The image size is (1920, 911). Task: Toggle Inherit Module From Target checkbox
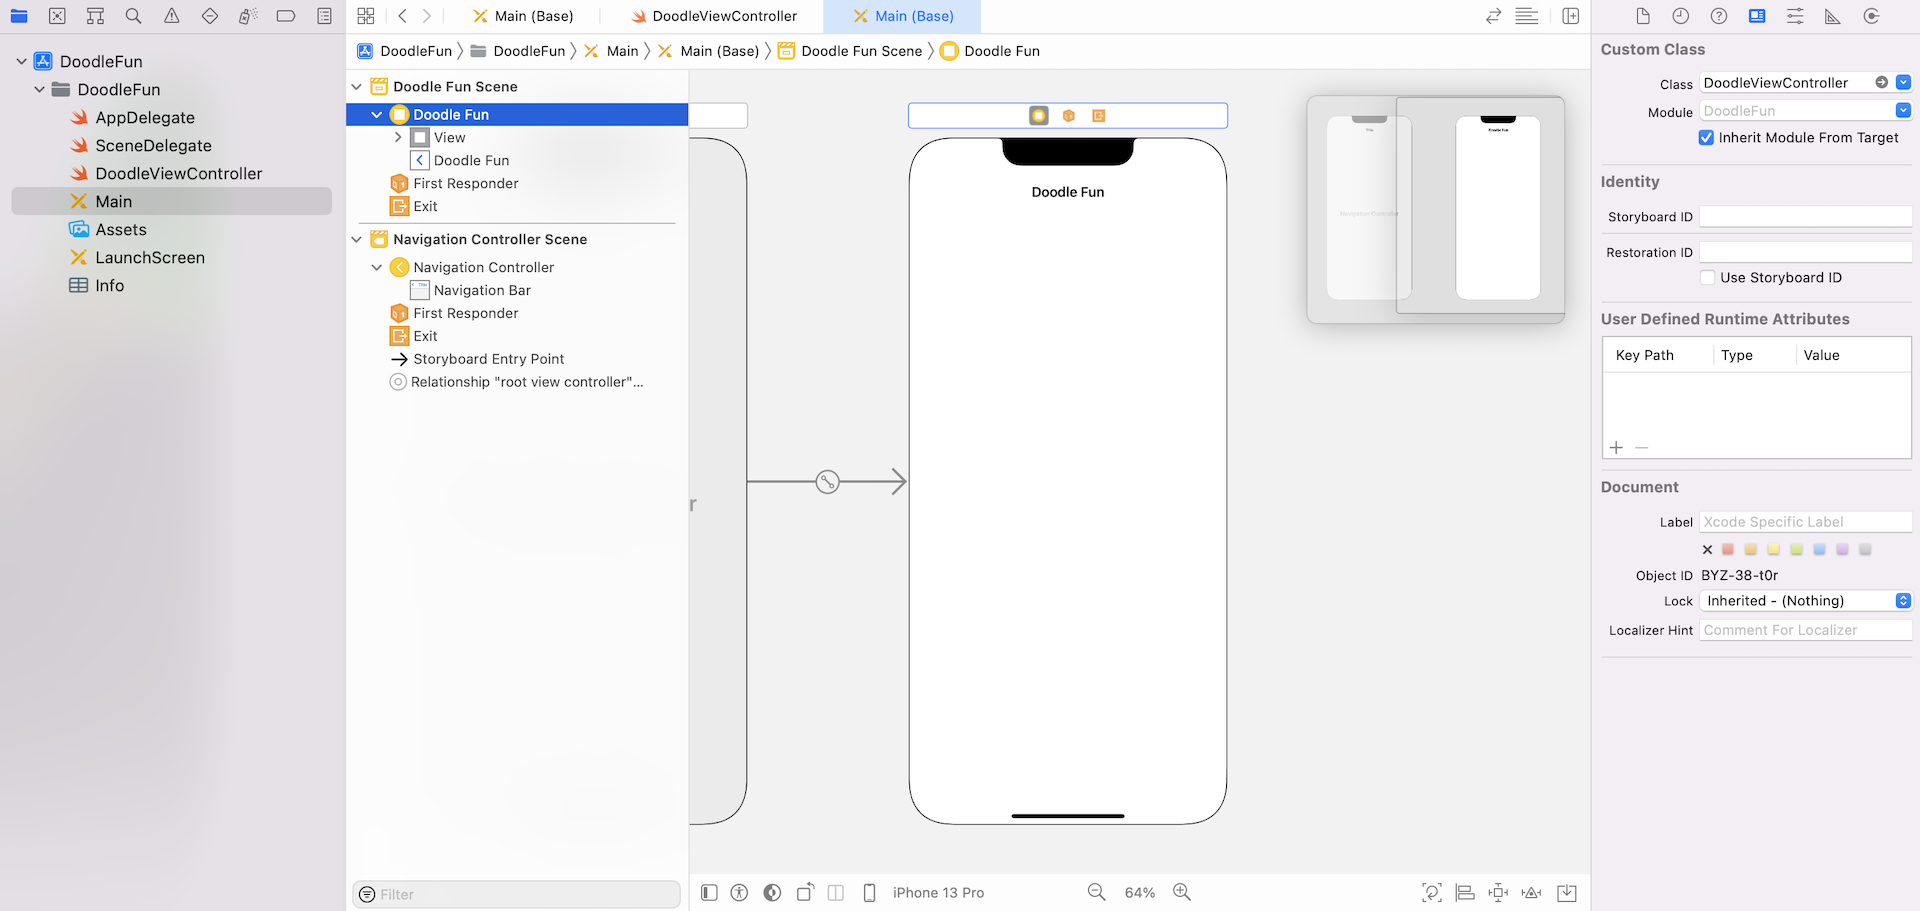click(x=1707, y=138)
